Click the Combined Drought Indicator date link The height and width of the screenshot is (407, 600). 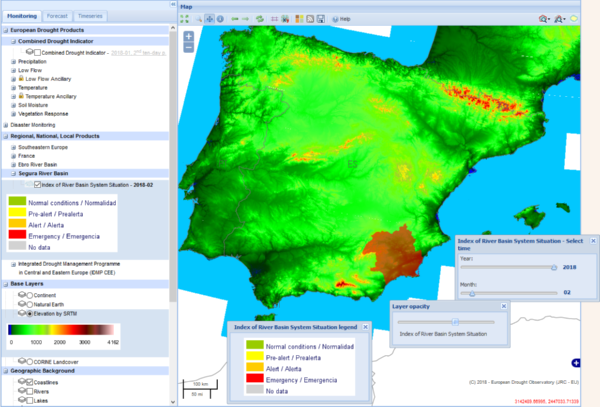[x=139, y=53]
